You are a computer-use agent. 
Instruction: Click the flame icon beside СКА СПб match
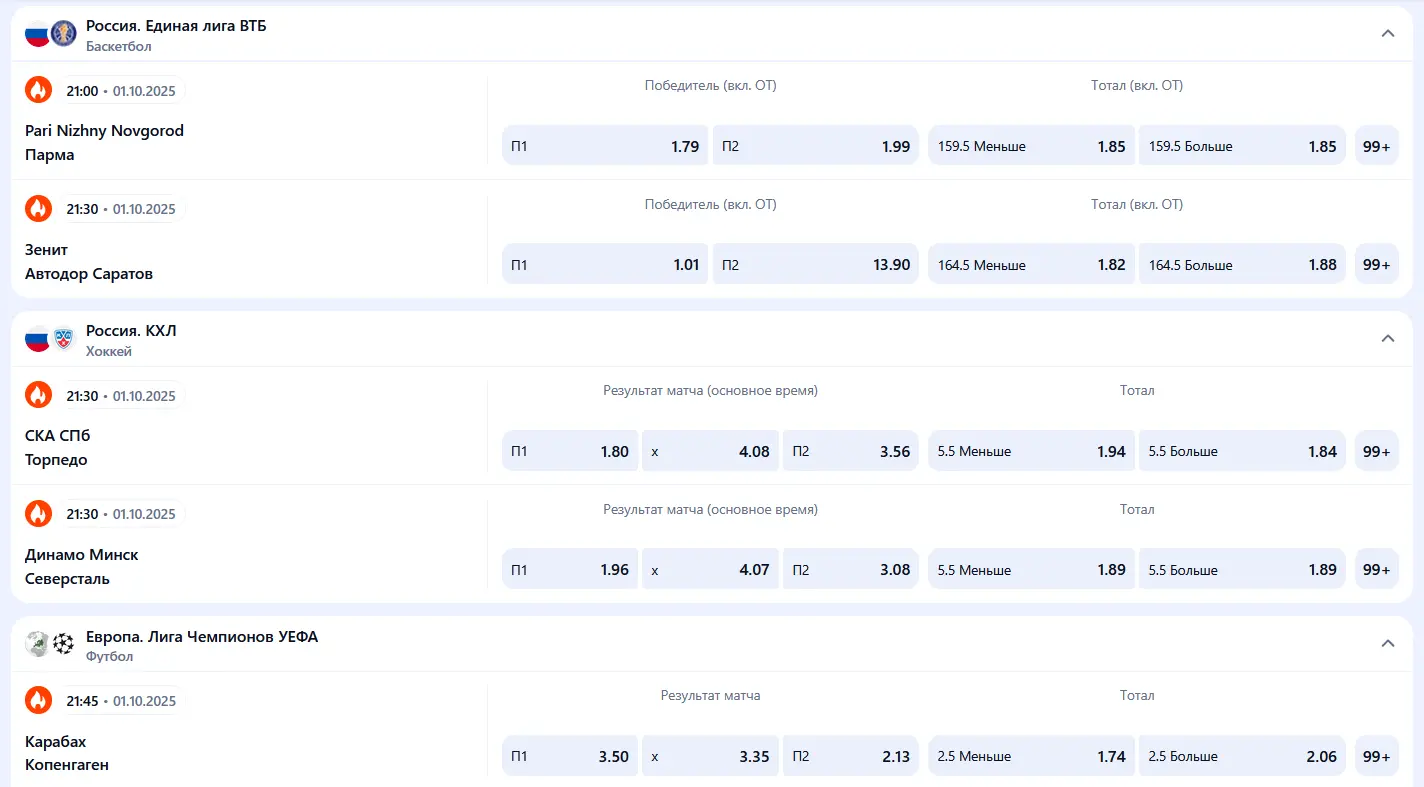pyautogui.click(x=38, y=395)
